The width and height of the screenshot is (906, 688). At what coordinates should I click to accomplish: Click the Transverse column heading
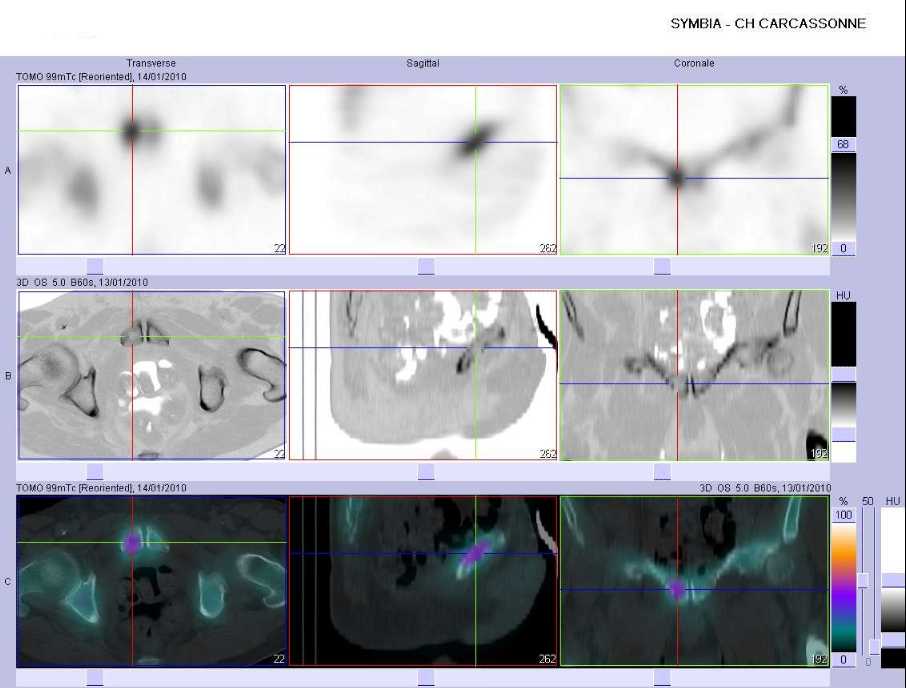point(151,63)
